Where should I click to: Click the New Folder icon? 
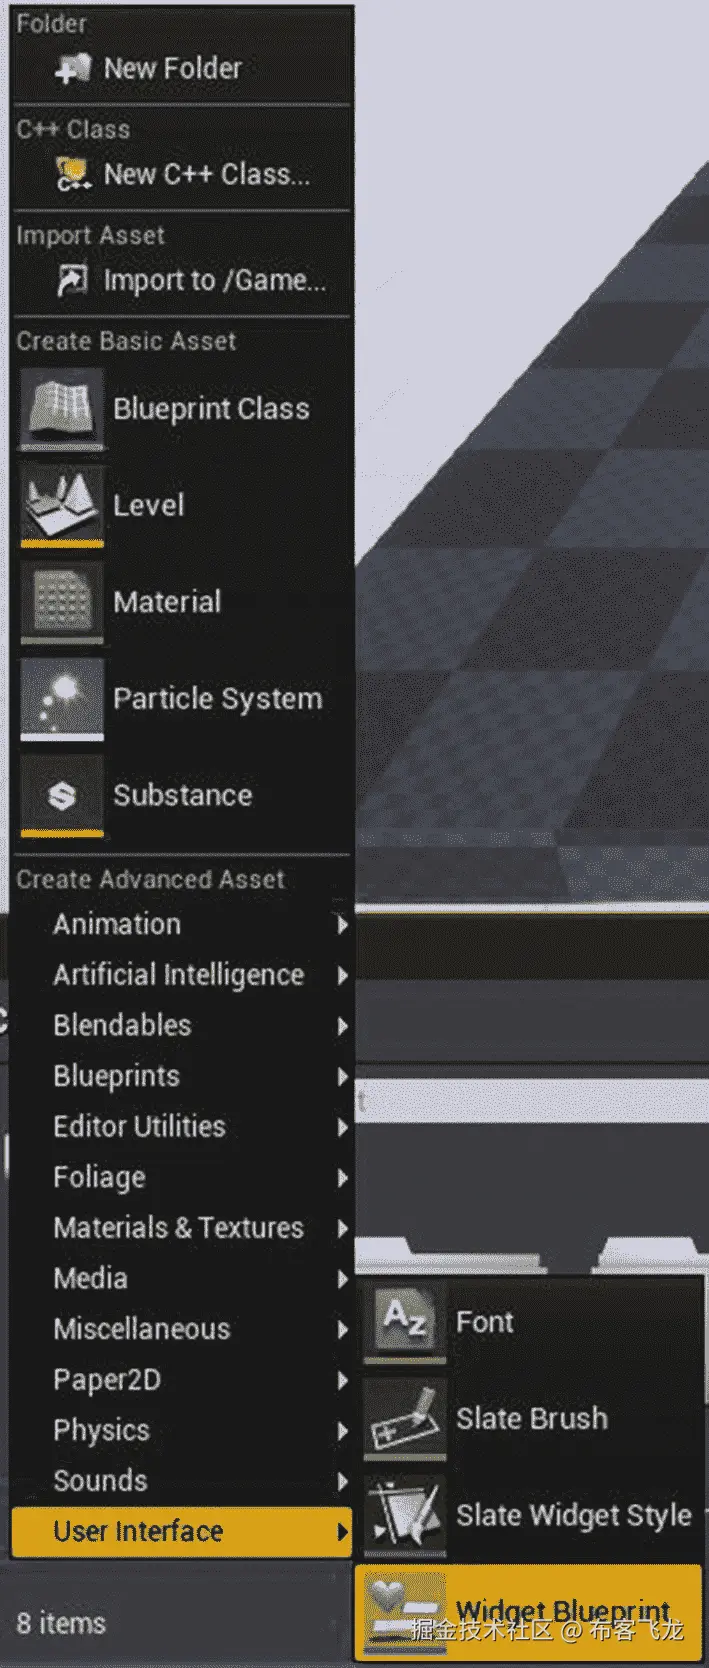[x=73, y=68]
